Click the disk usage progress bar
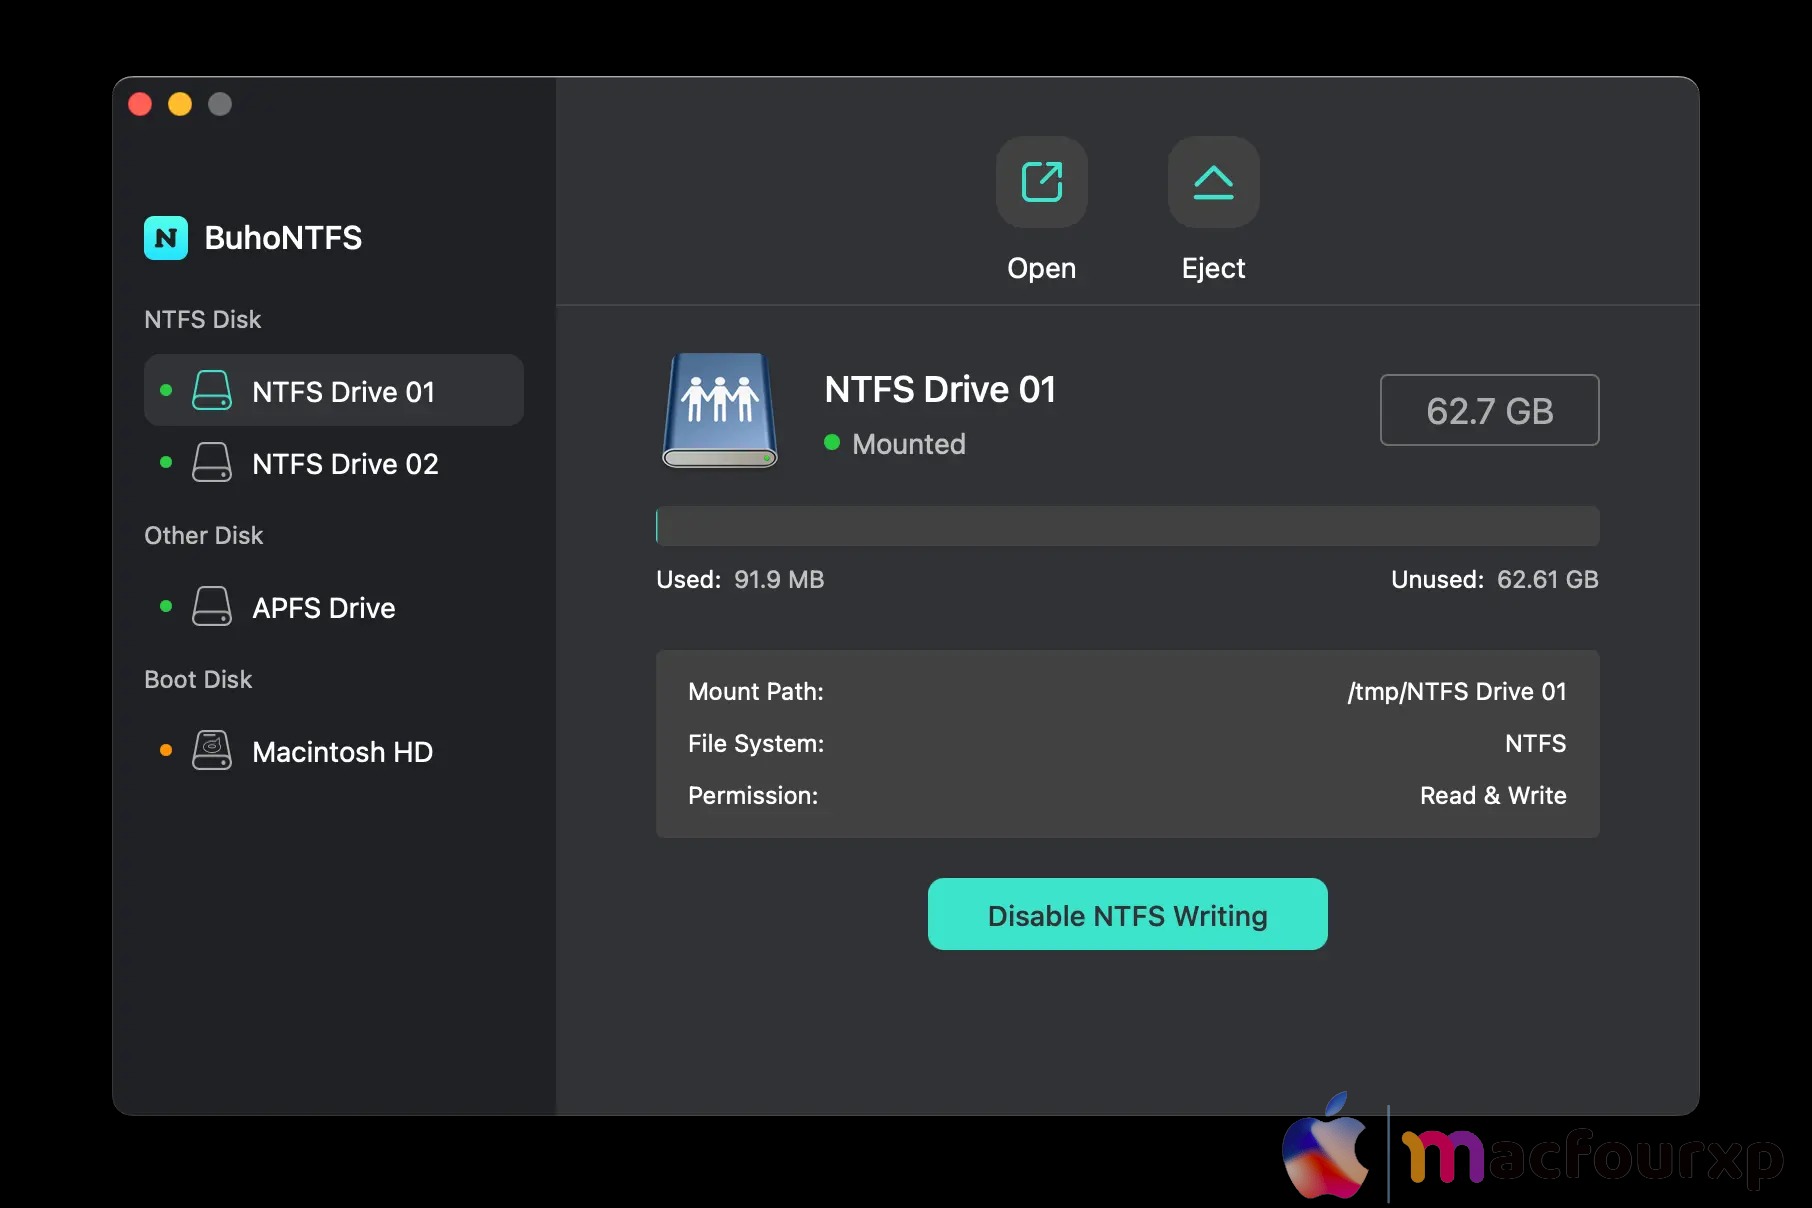 coord(1127,526)
